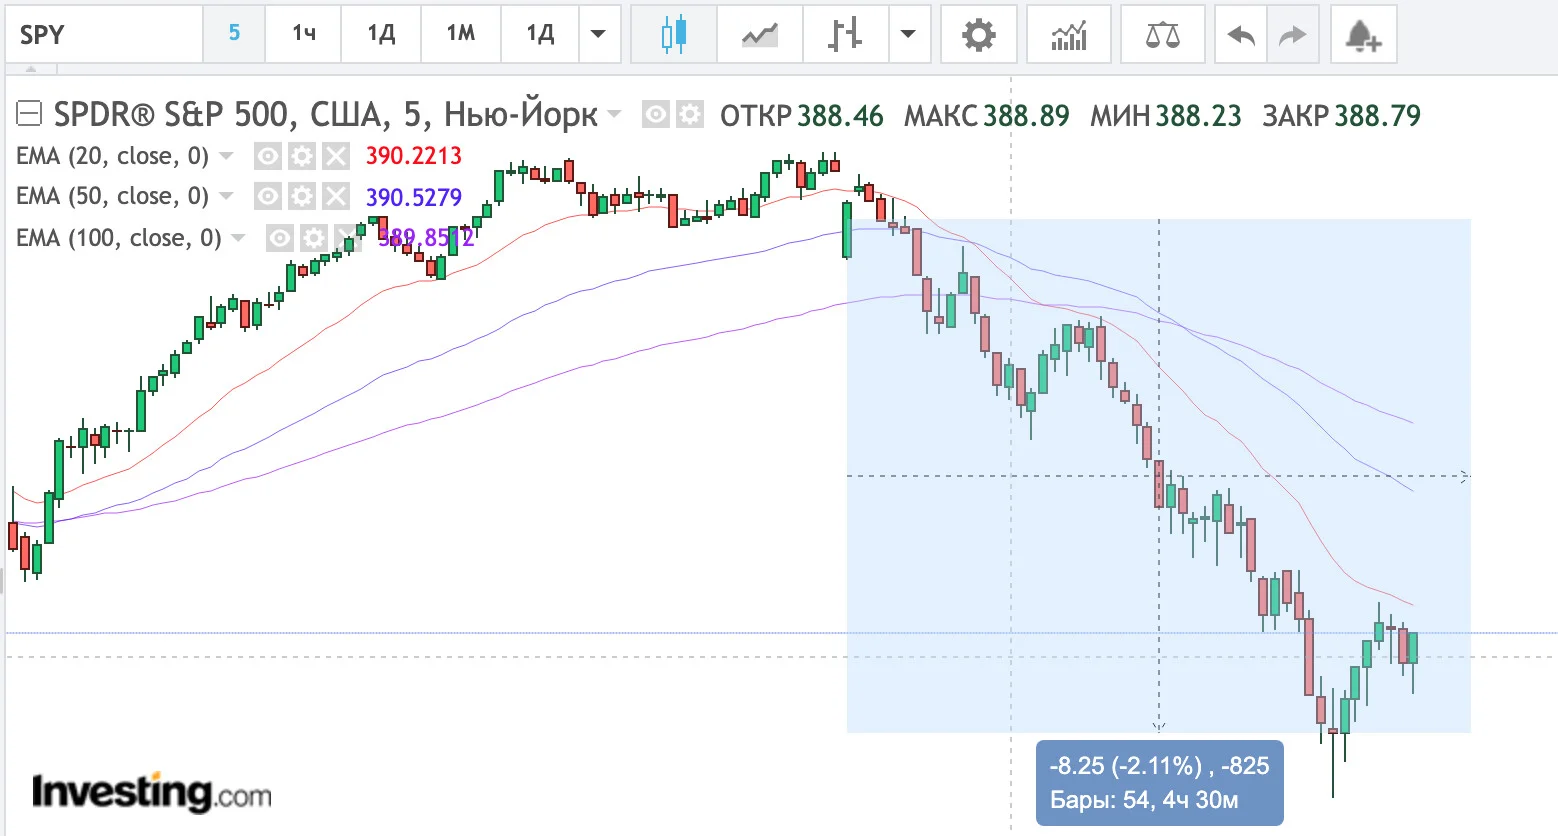
Task: Open the compare symbols scales icon
Action: [x=1163, y=35]
